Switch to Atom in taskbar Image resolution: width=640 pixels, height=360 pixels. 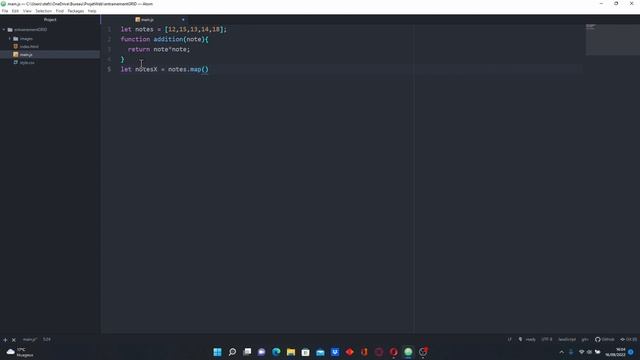[409, 352]
